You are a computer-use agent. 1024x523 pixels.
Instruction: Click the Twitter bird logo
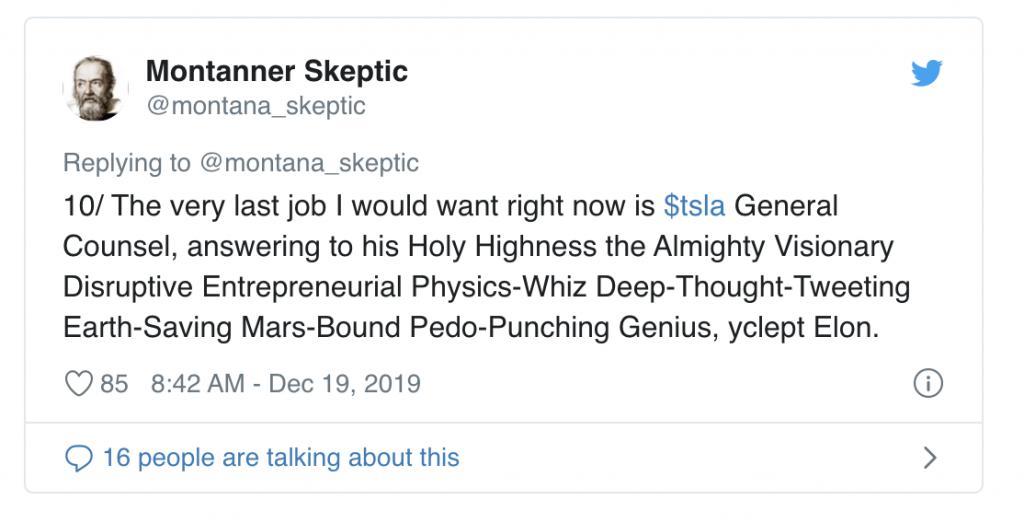[926, 73]
